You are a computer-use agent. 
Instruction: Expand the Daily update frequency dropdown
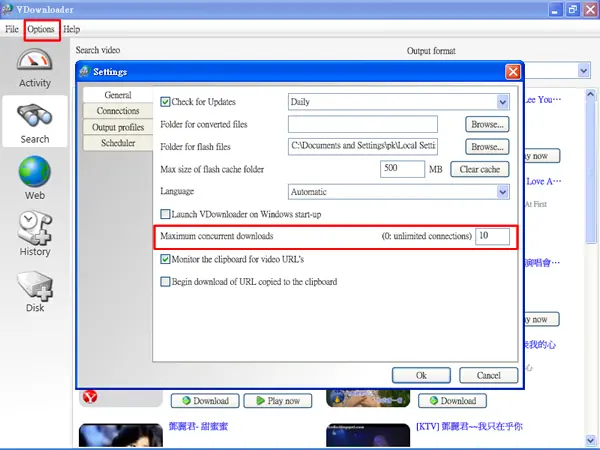pyautogui.click(x=503, y=102)
